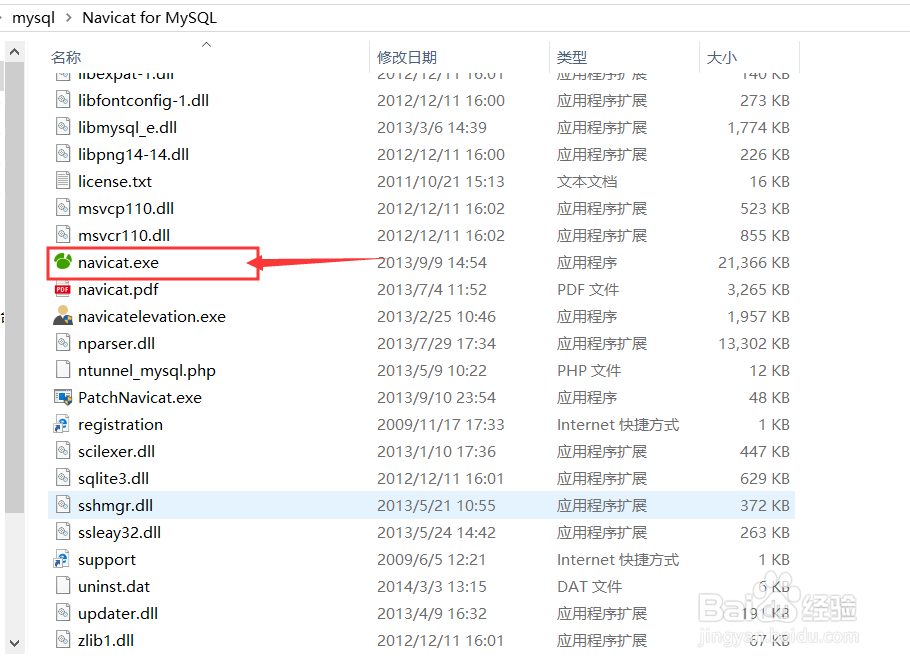Sort files by 修改日期 column header
This screenshot has height=668, width=910.
(406, 57)
